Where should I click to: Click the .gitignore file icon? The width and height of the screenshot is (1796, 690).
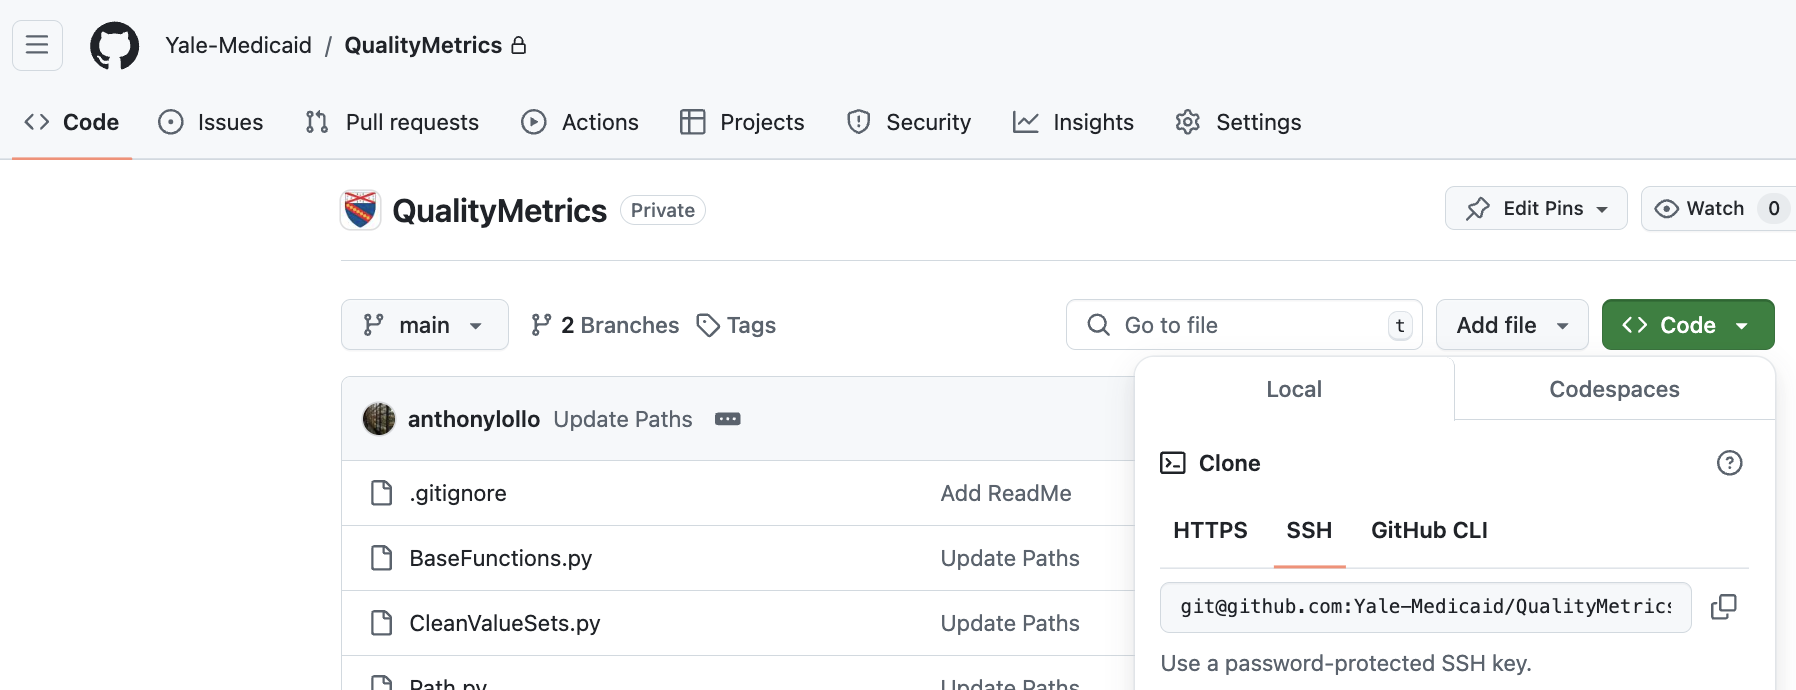[x=381, y=493]
